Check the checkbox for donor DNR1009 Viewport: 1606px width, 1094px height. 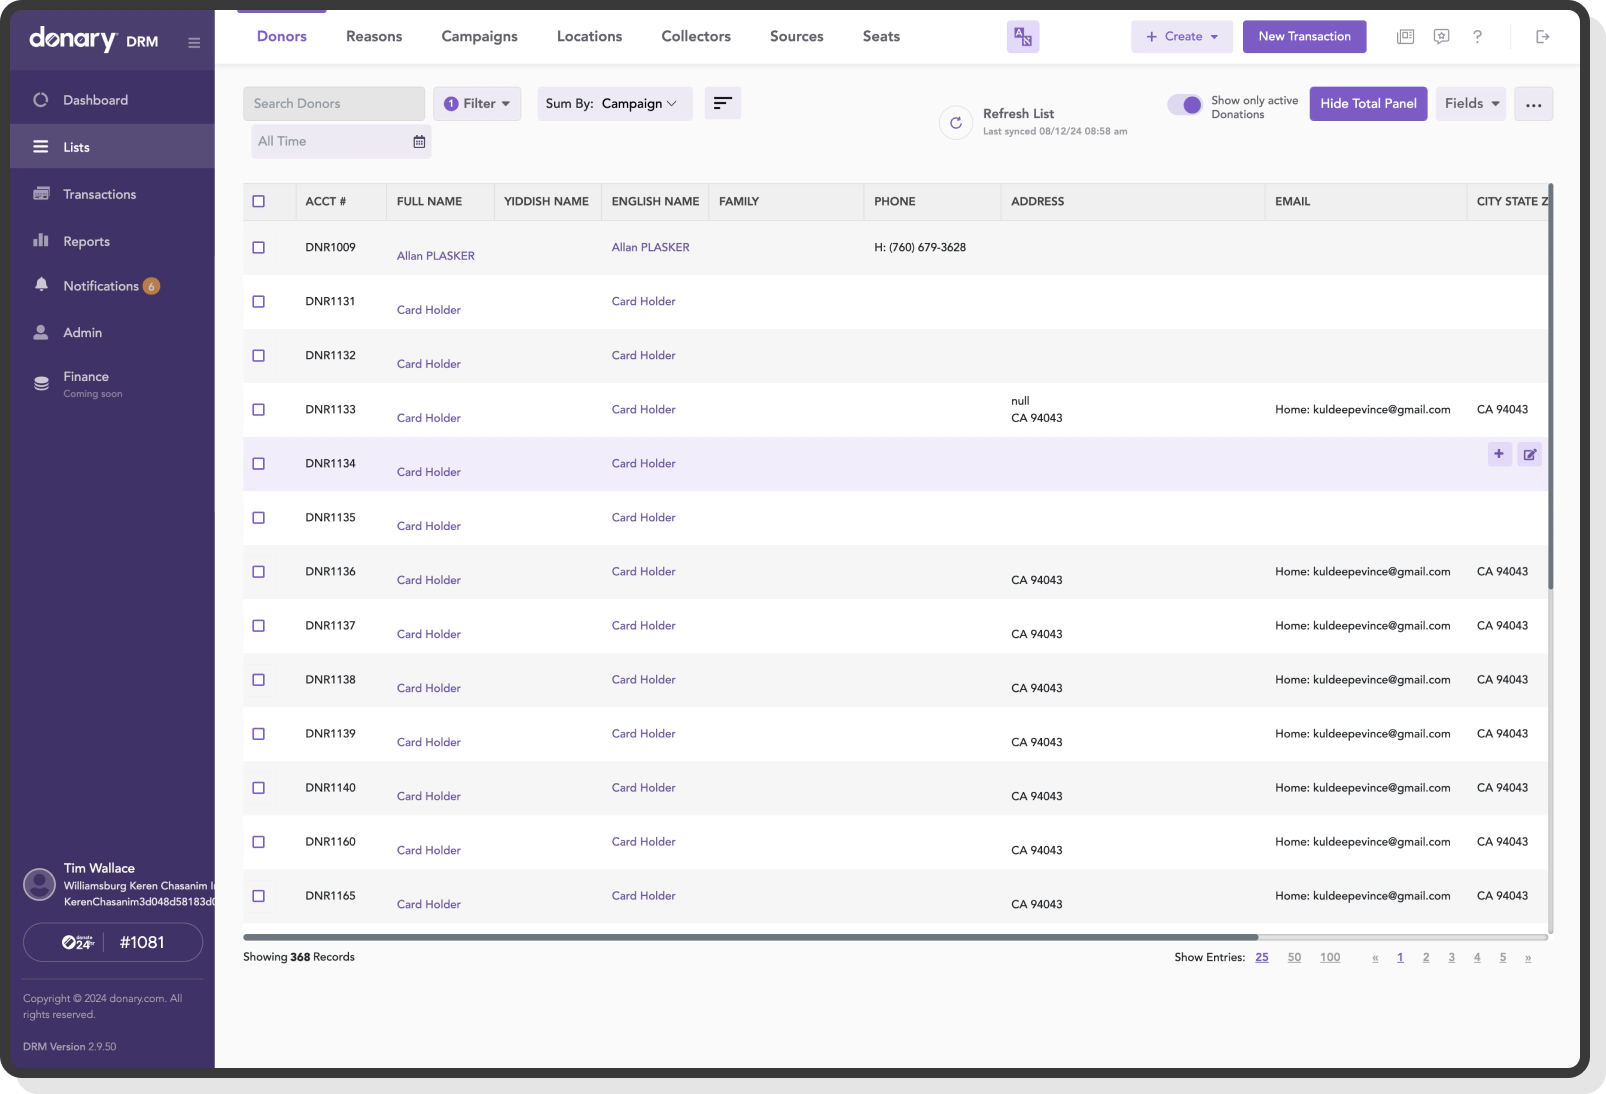coord(259,247)
